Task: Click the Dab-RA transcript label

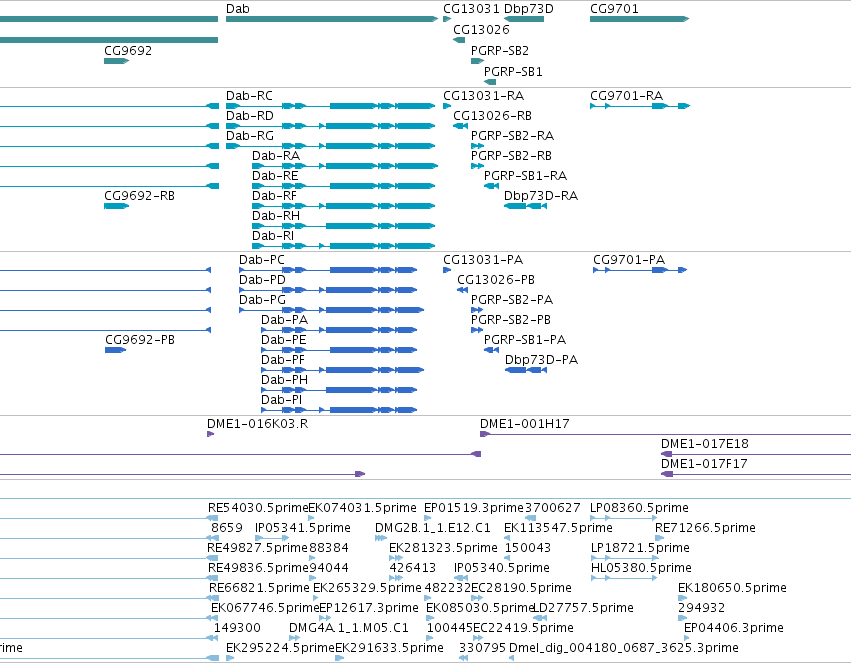Action: 276,156
